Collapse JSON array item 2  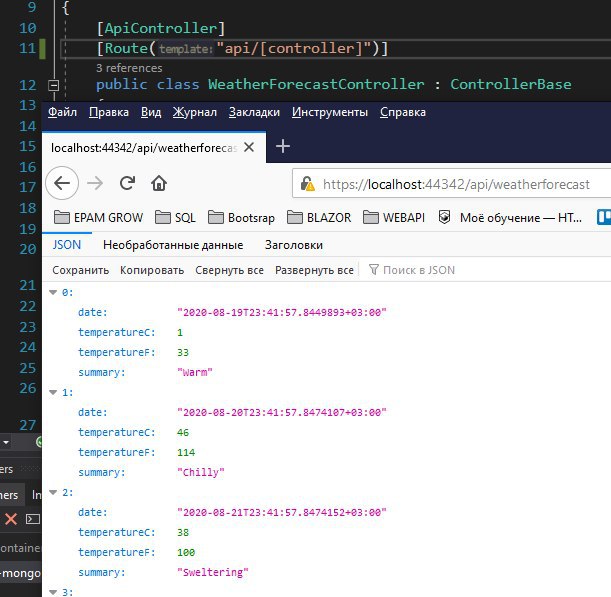pos(53,493)
